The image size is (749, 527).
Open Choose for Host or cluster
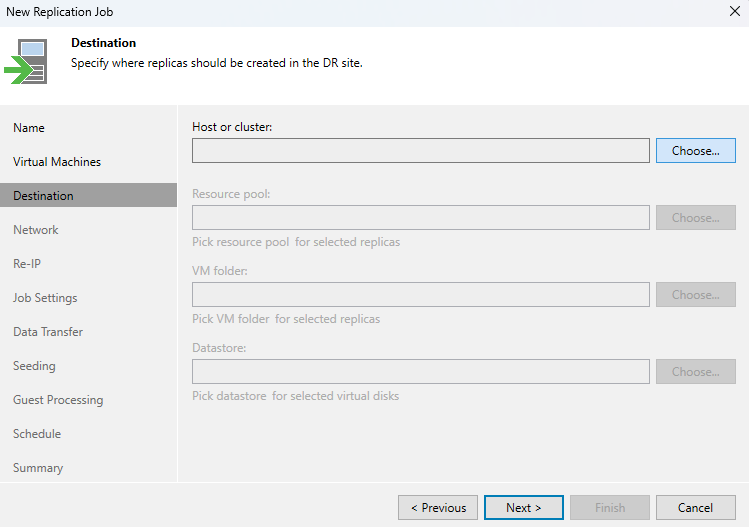pyautogui.click(x=696, y=151)
